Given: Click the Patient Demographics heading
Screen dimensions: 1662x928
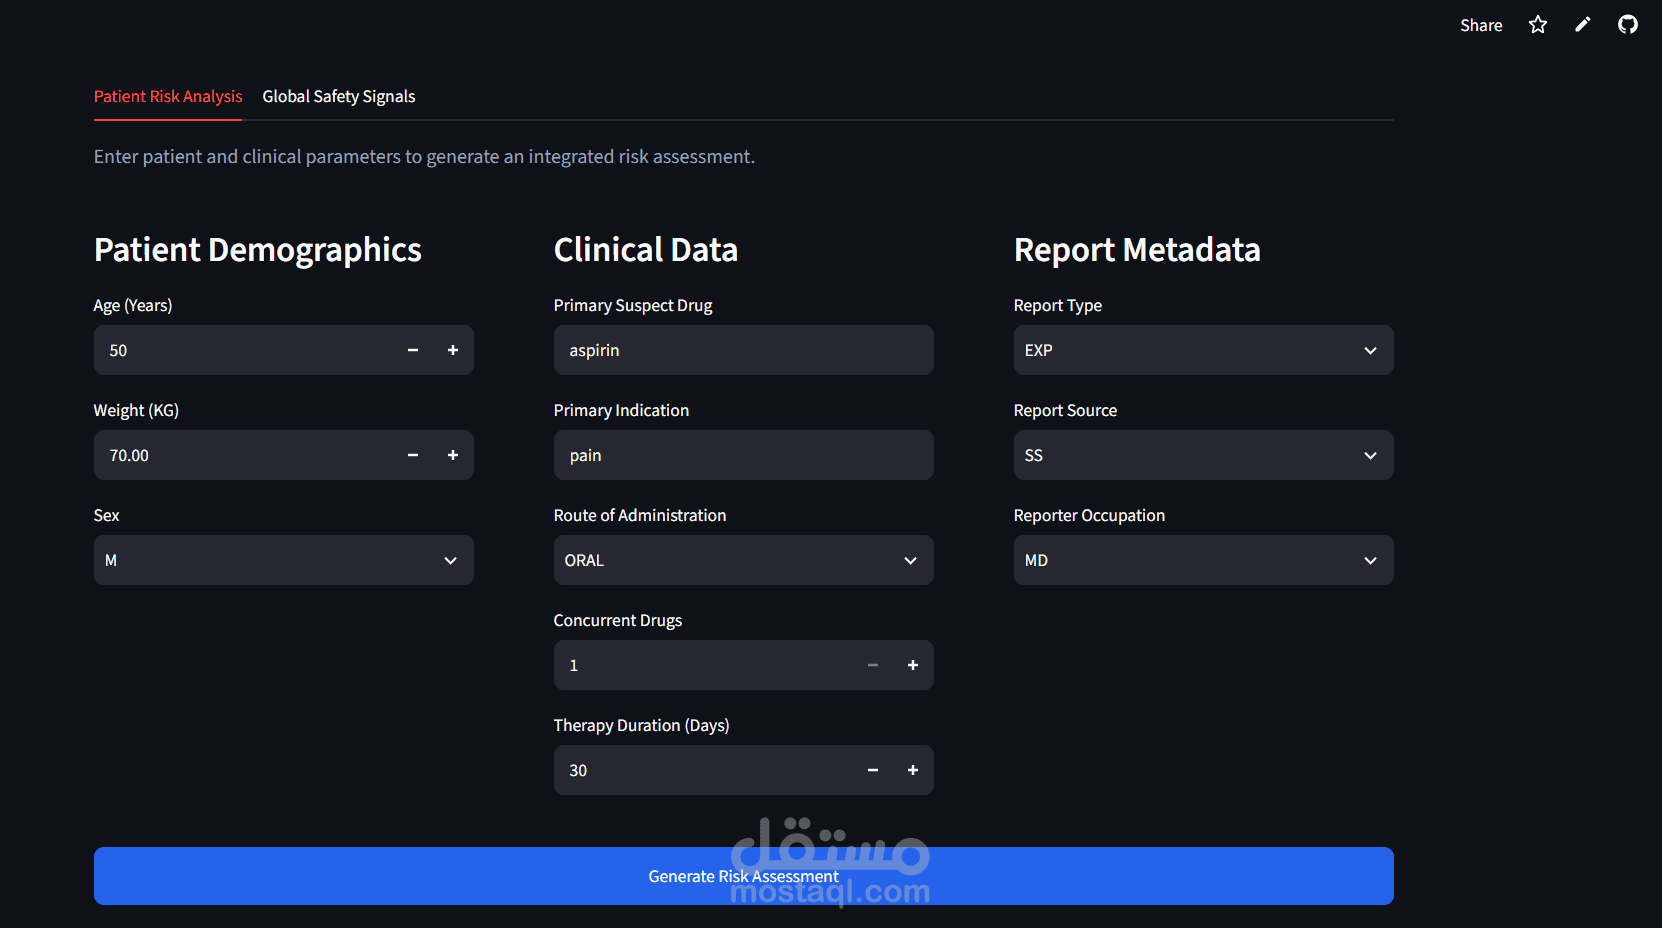Looking at the screenshot, I should coord(258,250).
